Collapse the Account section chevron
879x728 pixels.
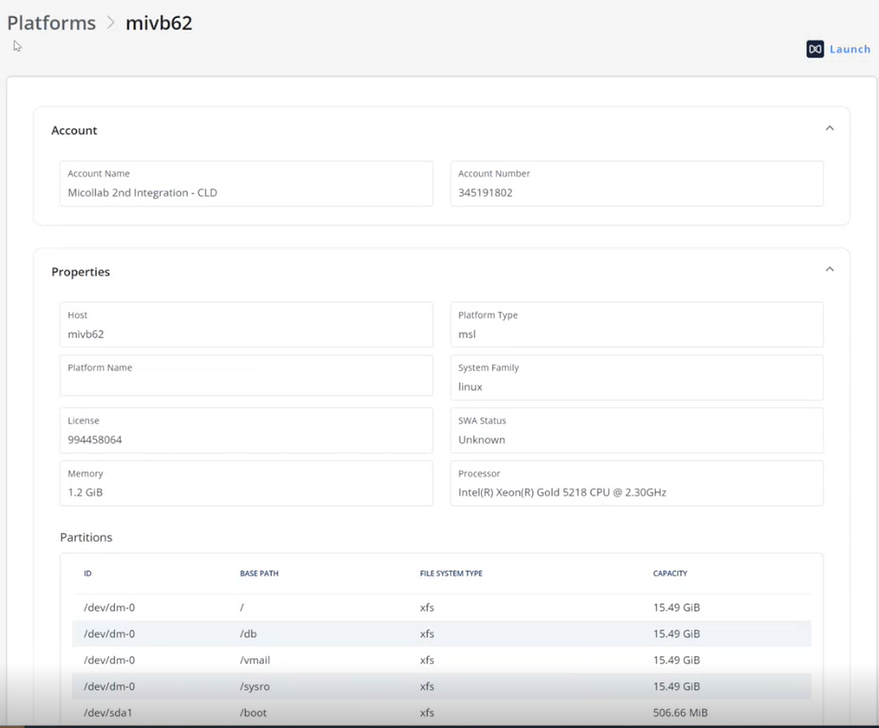point(830,128)
